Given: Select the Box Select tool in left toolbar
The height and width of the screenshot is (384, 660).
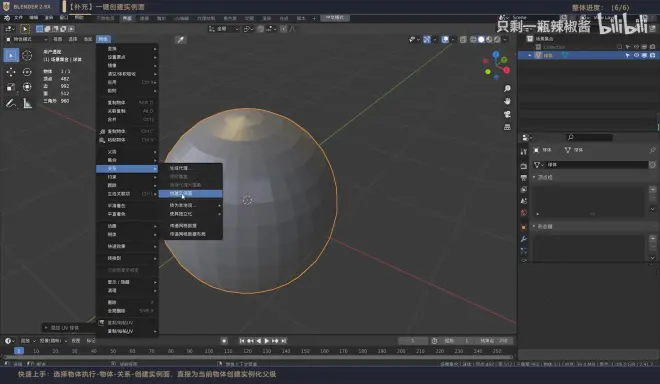Looking at the screenshot, I should tap(11, 55).
